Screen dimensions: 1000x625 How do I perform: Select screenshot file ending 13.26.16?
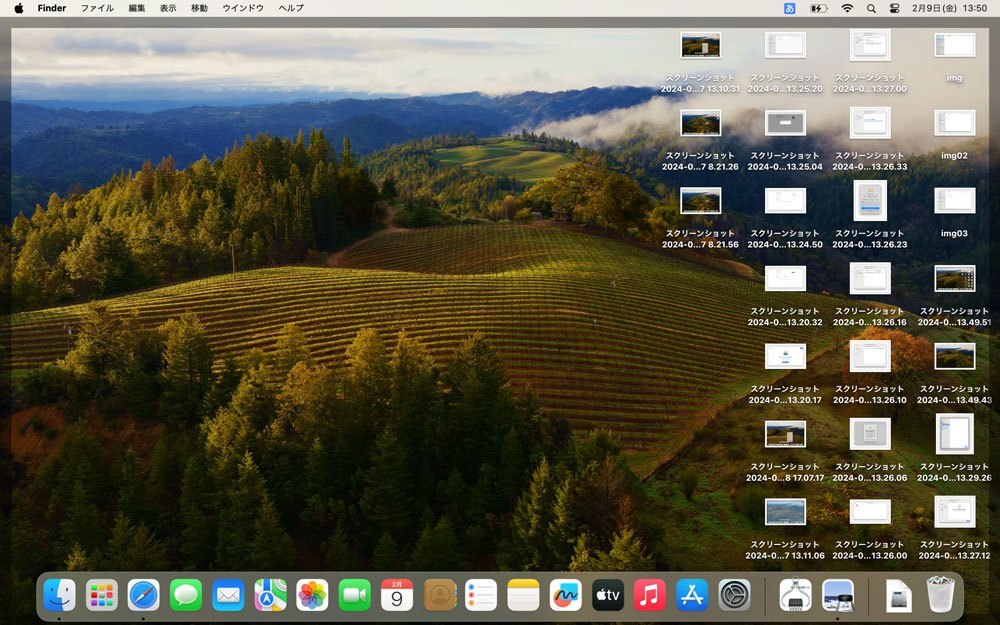pyautogui.click(x=870, y=279)
